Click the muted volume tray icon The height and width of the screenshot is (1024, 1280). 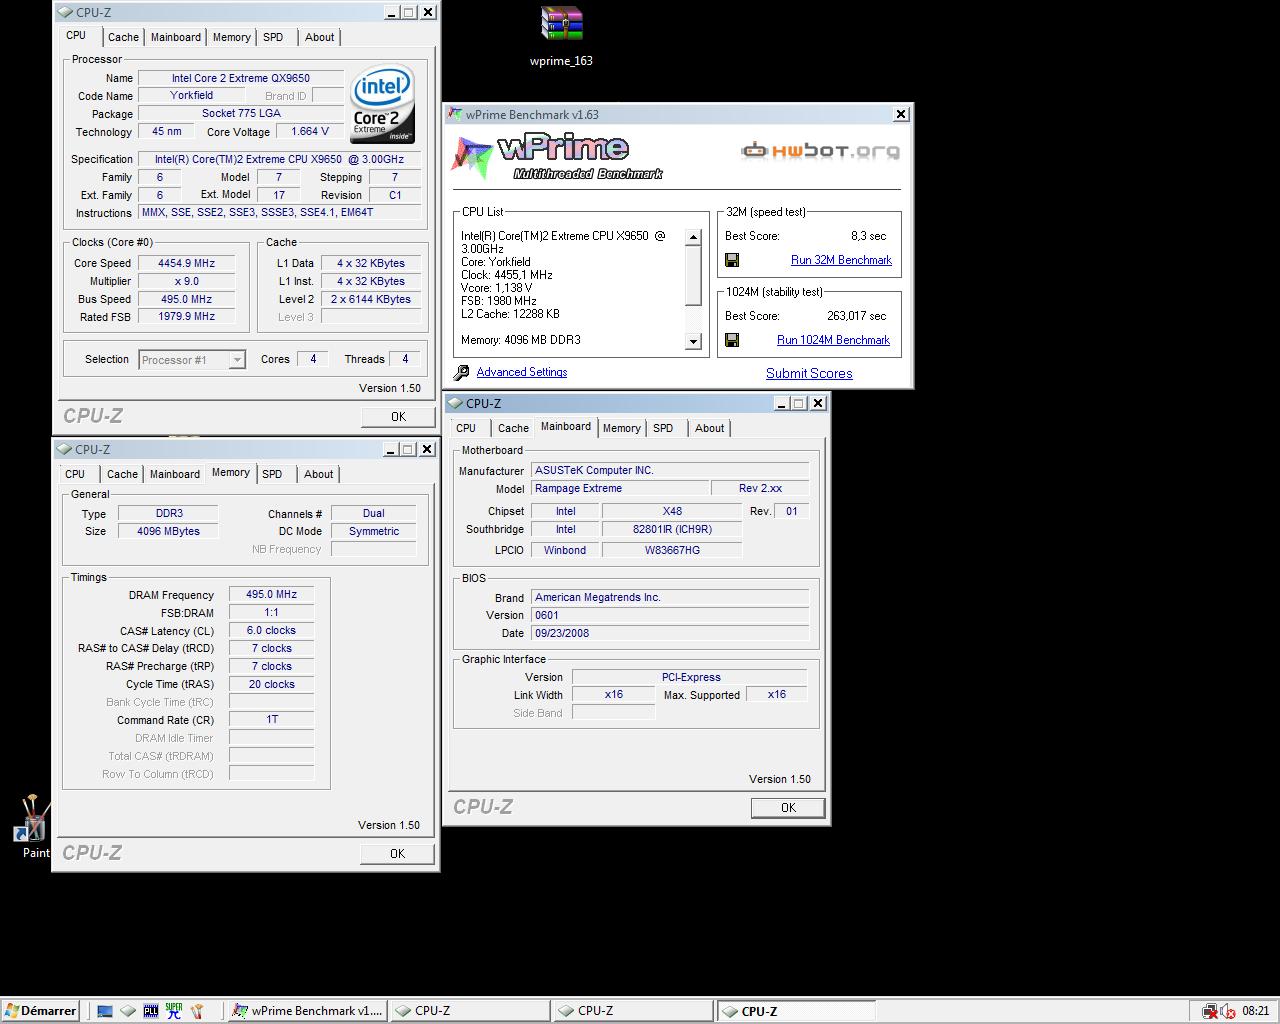(x=1228, y=1011)
